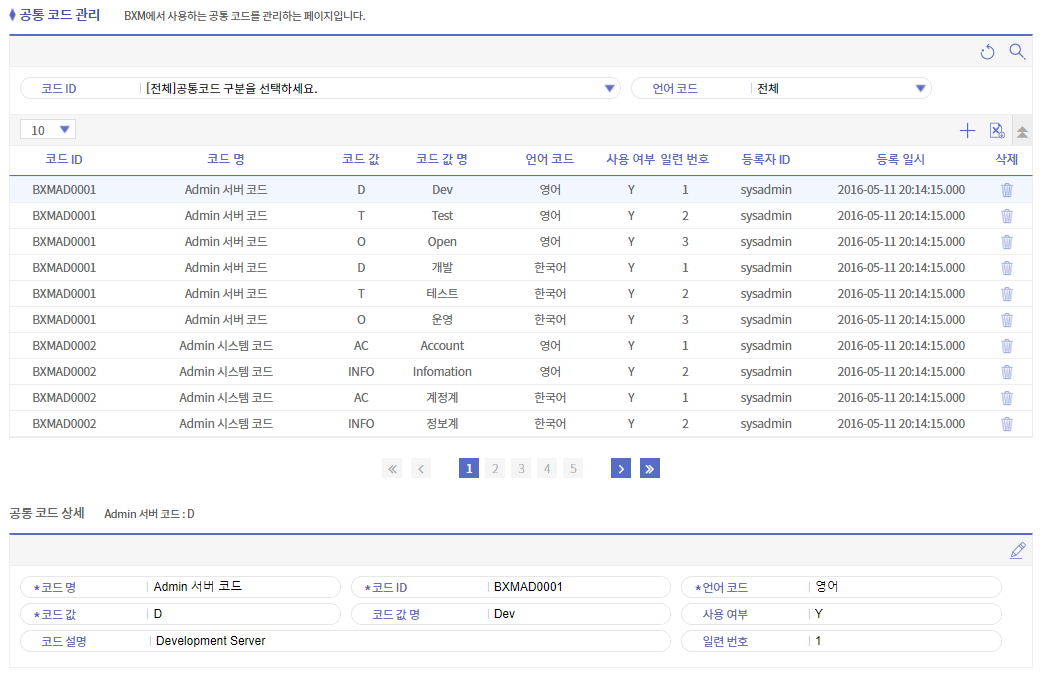Select the row with code value name Dev
This screenshot has width=1043, height=681.
point(521,190)
